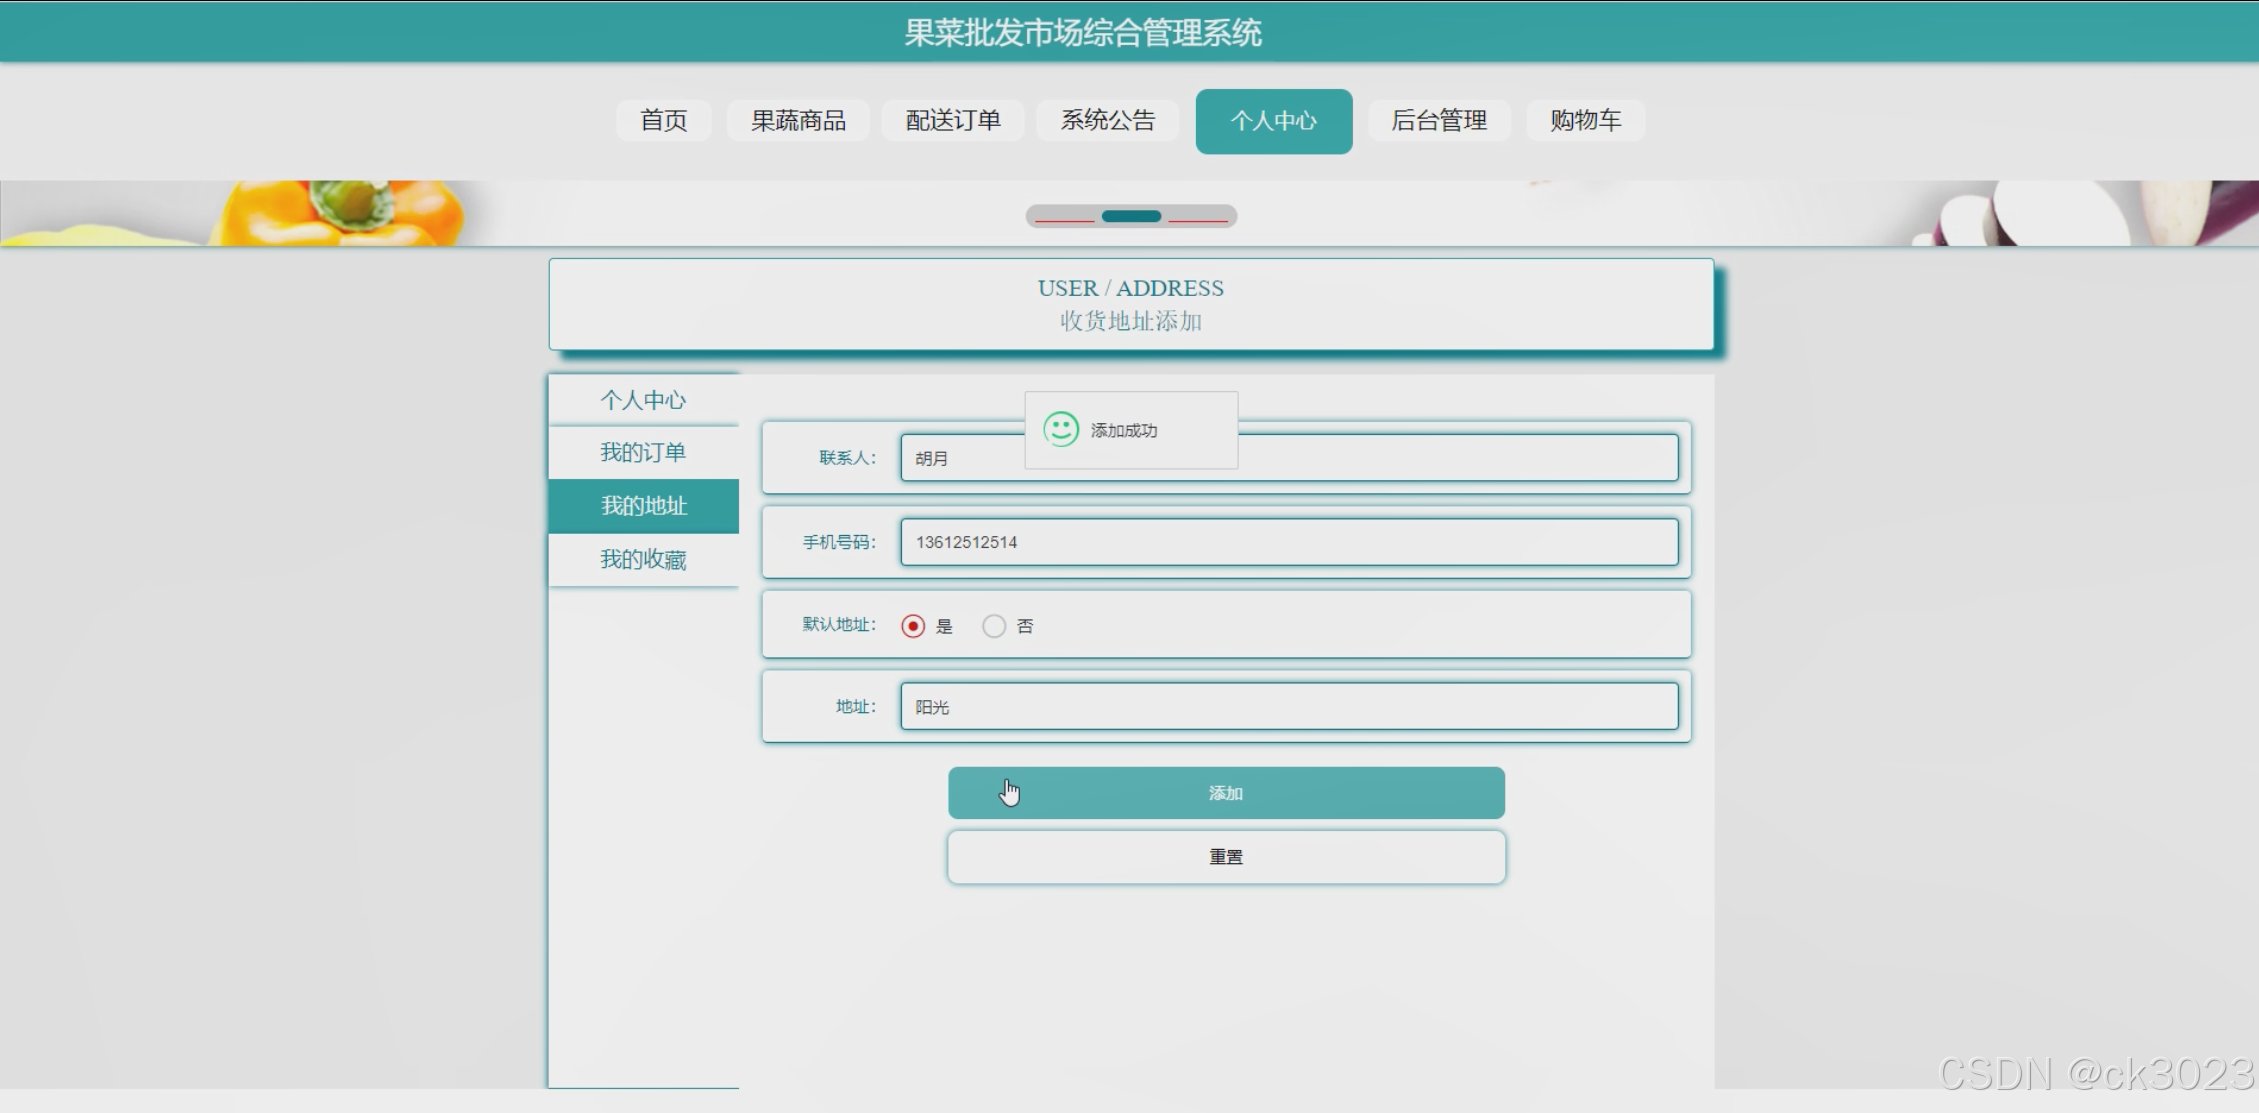The width and height of the screenshot is (2259, 1113).
Task: Select the 否 default address radio
Action: [993, 626]
